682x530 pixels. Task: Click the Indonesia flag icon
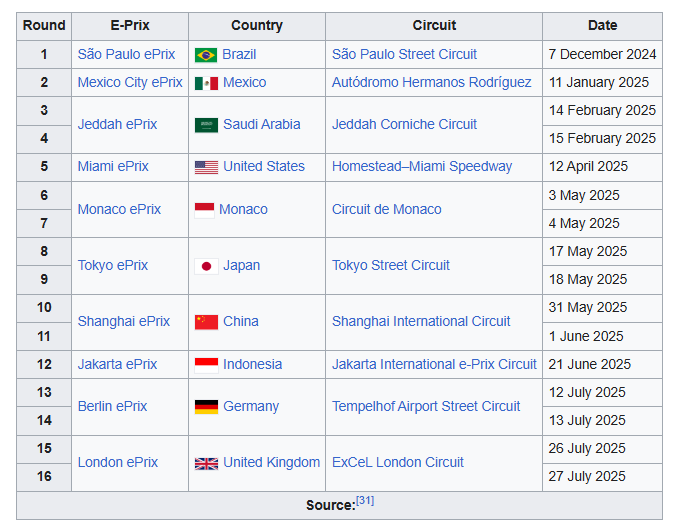(206, 365)
